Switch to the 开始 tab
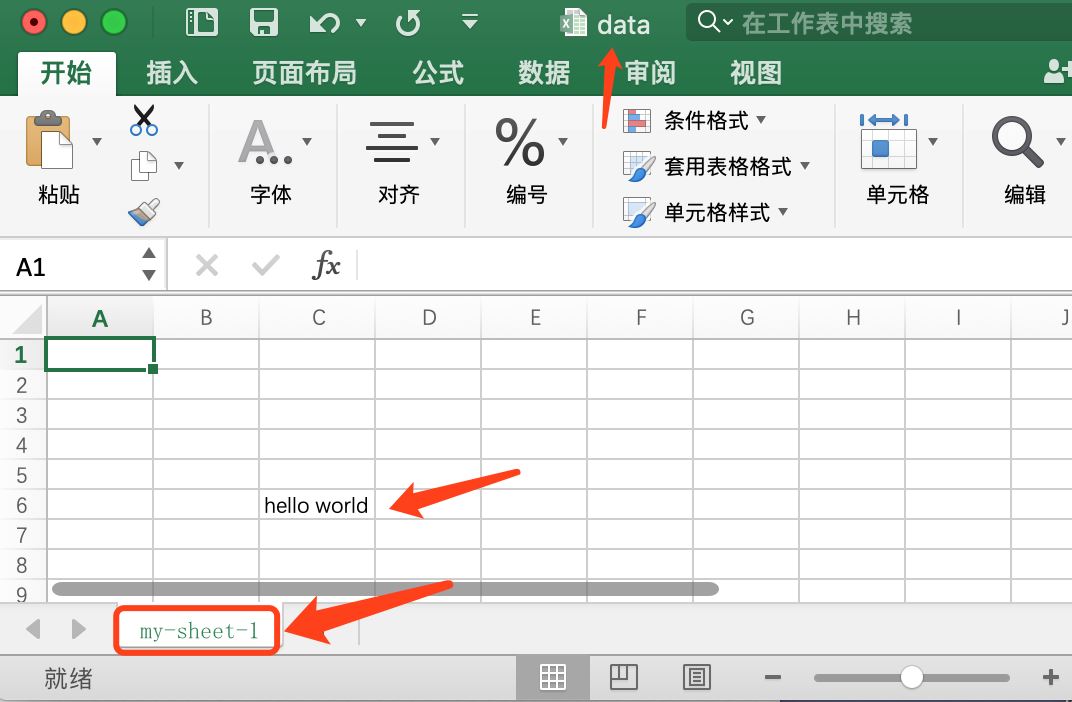Image resolution: width=1072 pixels, height=702 pixels. [66, 72]
